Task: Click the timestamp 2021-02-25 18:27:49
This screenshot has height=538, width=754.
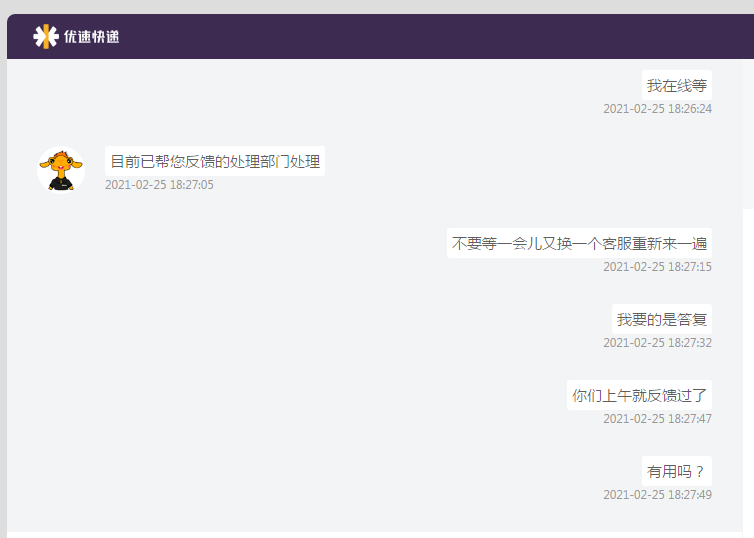Action: pos(657,495)
